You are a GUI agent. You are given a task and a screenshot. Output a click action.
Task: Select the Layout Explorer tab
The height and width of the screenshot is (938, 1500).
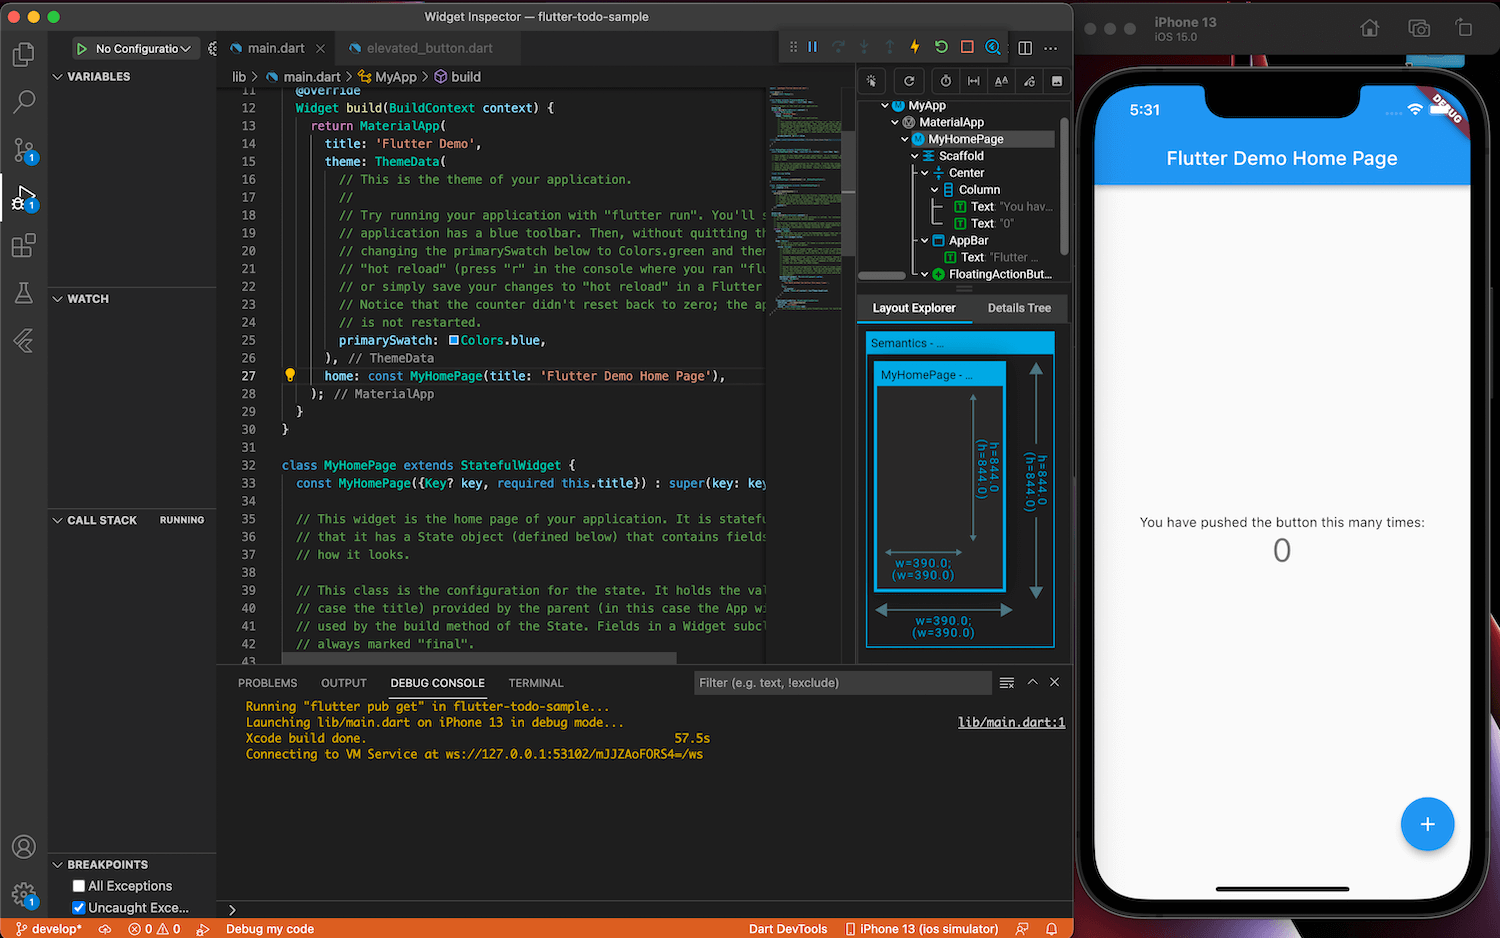click(914, 308)
